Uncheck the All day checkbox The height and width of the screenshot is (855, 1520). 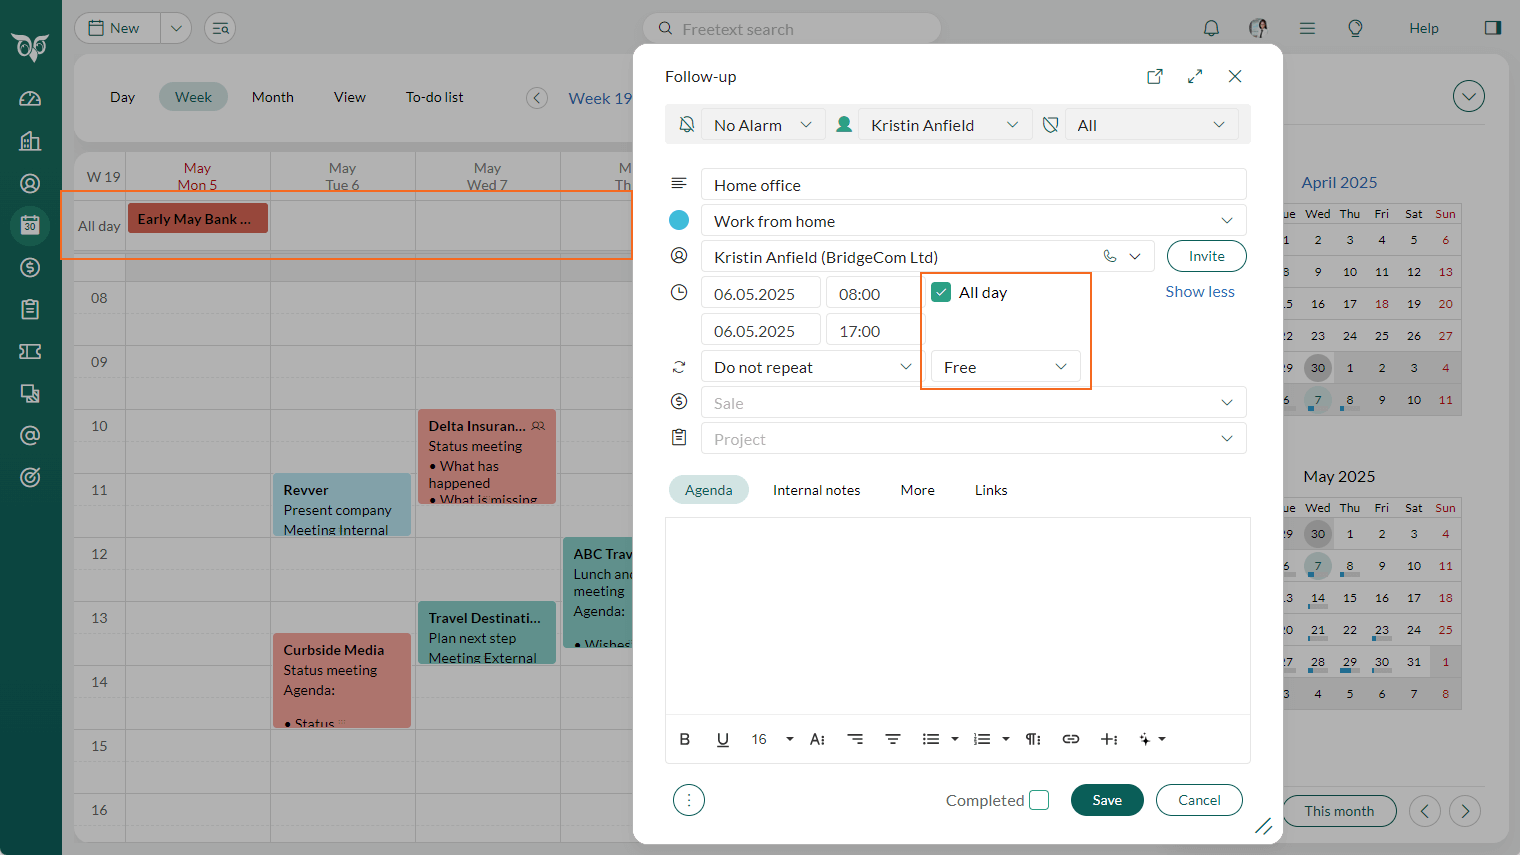click(x=941, y=292)
